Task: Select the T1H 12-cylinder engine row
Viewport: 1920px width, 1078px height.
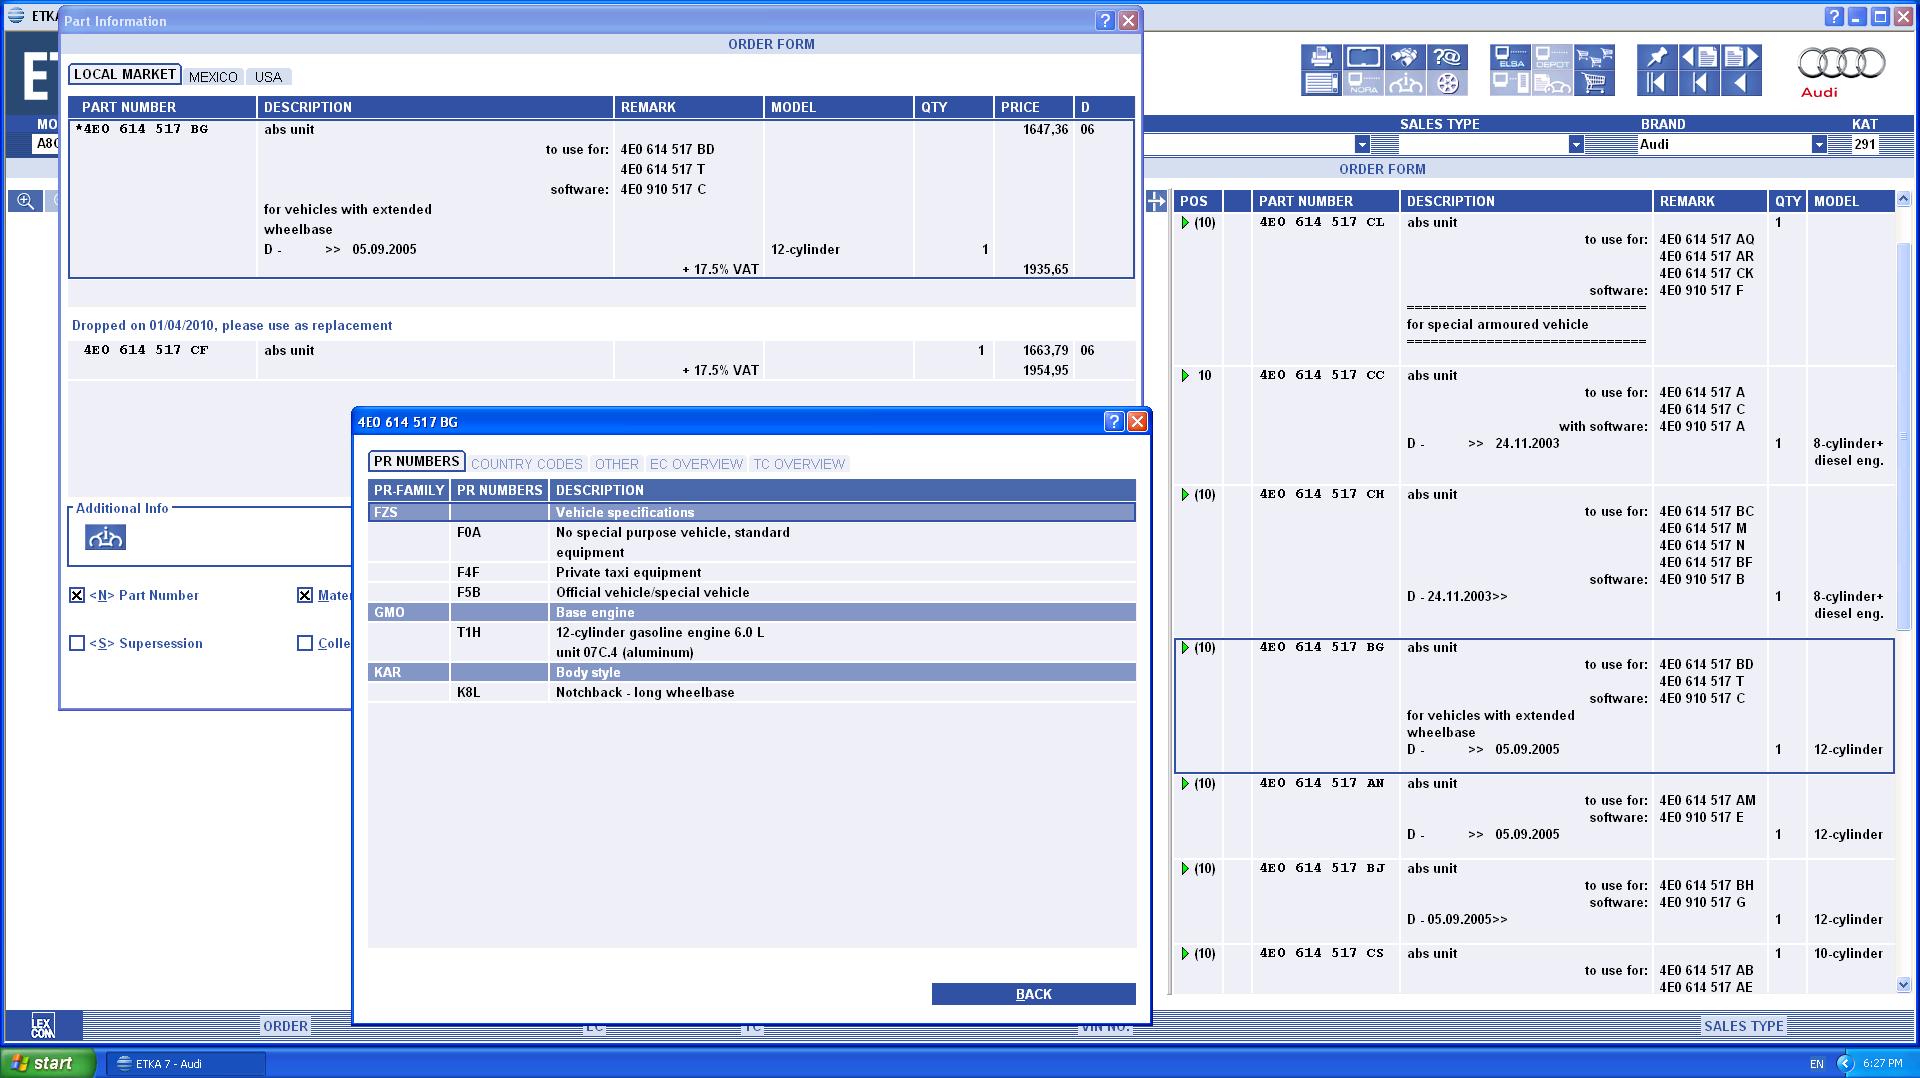Action: coord(752,642)
